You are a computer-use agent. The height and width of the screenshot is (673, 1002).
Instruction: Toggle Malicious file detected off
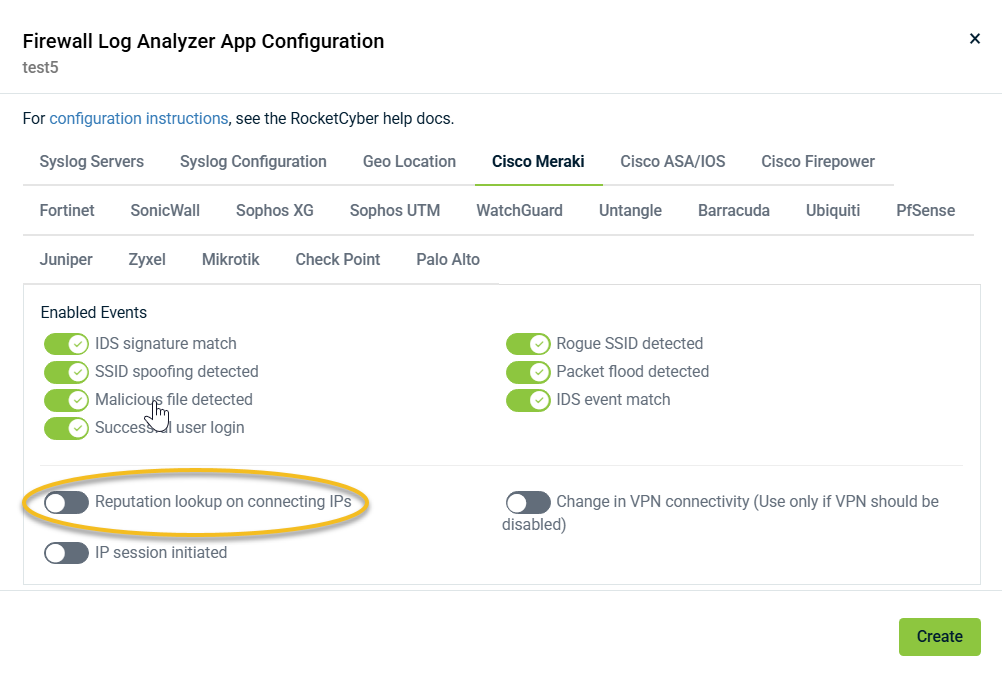coord(67,400)
